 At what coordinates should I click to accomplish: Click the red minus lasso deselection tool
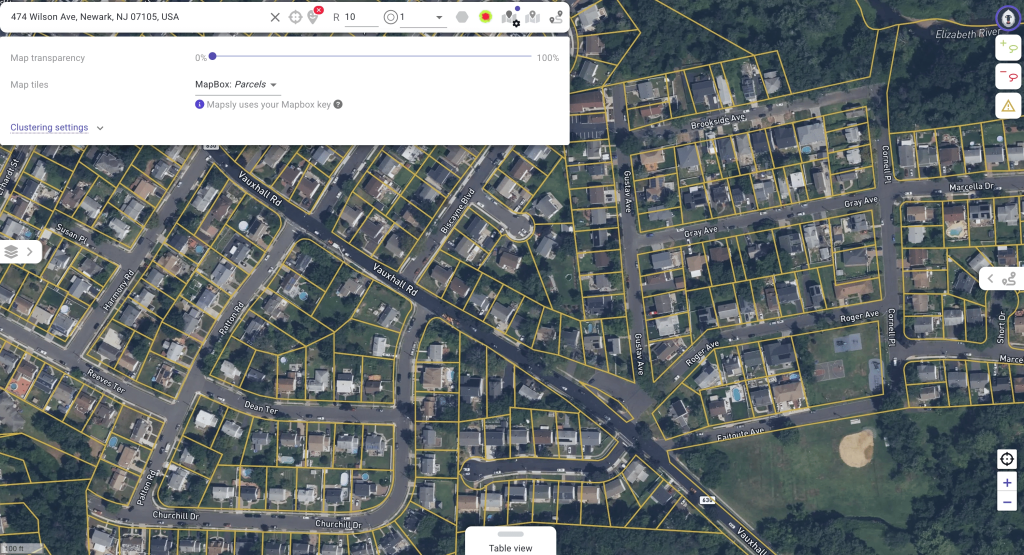[1007, 76]
